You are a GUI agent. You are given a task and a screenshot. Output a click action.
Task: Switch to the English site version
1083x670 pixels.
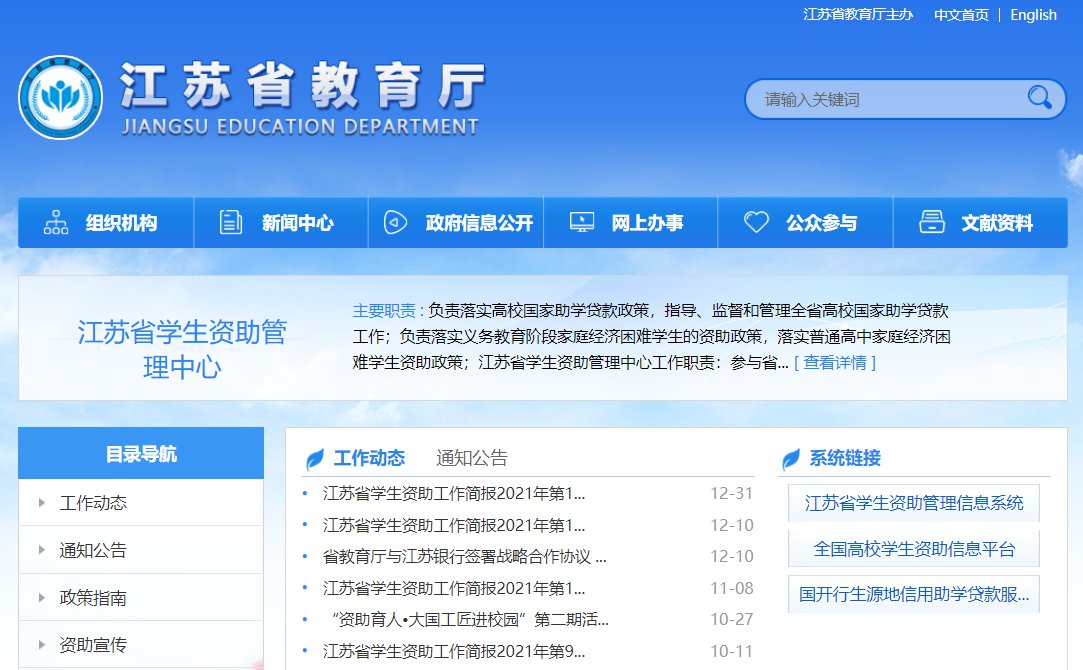click(1033, 15)
